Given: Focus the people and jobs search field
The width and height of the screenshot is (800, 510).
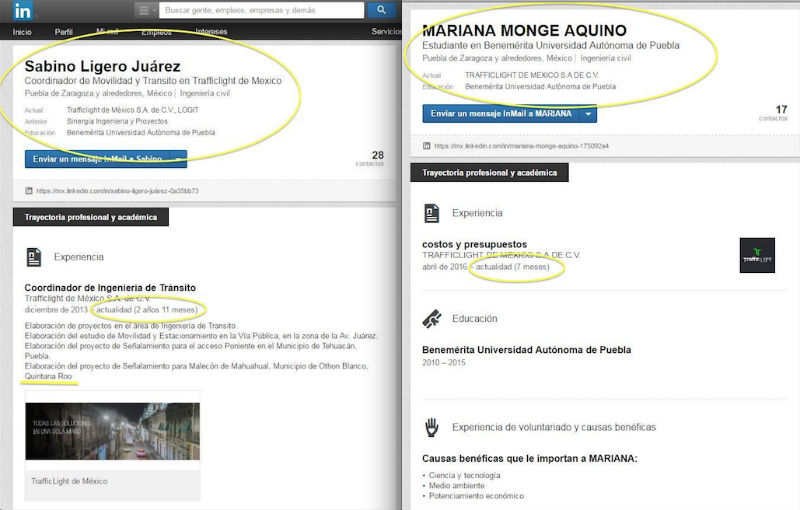Looking at the screenshot, I should (262, 10).
